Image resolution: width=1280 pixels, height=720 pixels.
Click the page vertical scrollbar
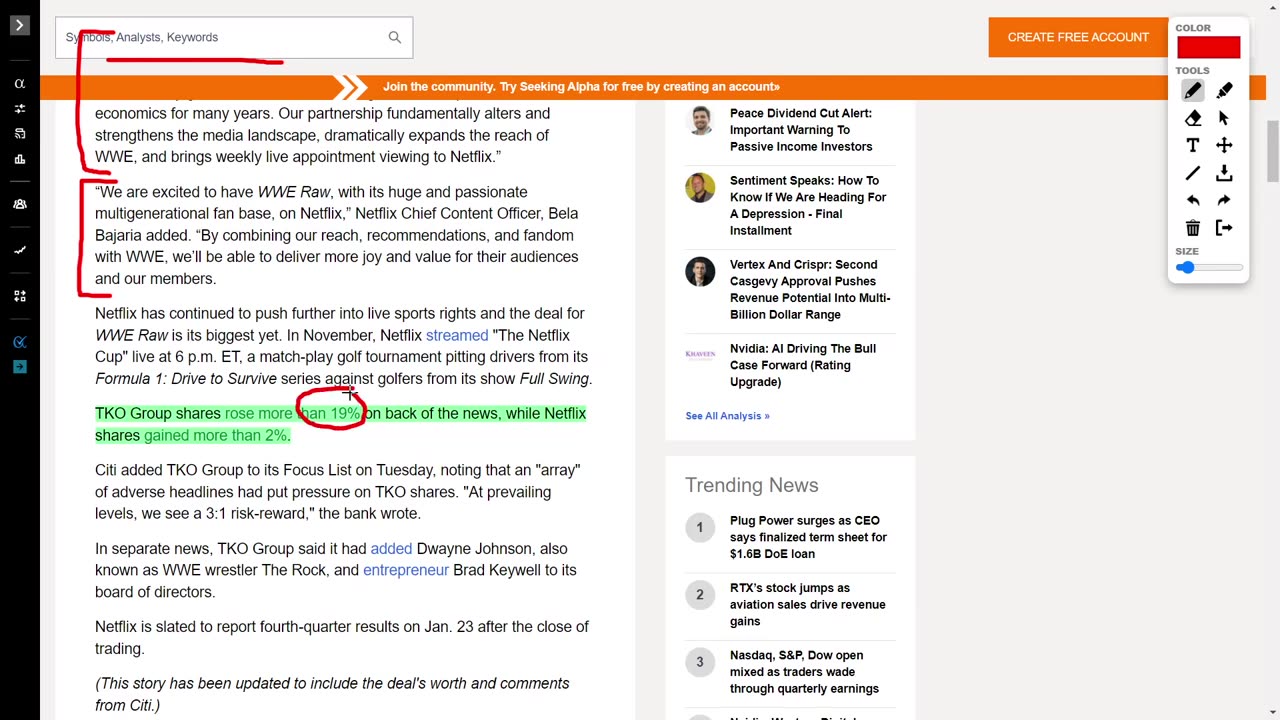point(1272,150)
